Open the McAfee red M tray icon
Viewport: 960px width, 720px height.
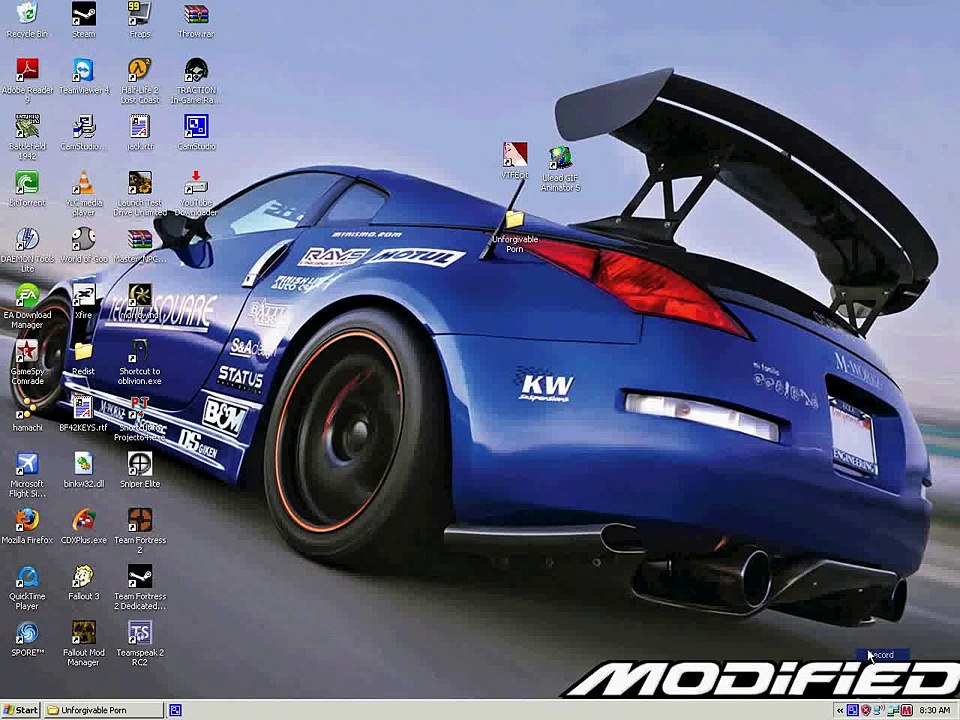(907, 710)
